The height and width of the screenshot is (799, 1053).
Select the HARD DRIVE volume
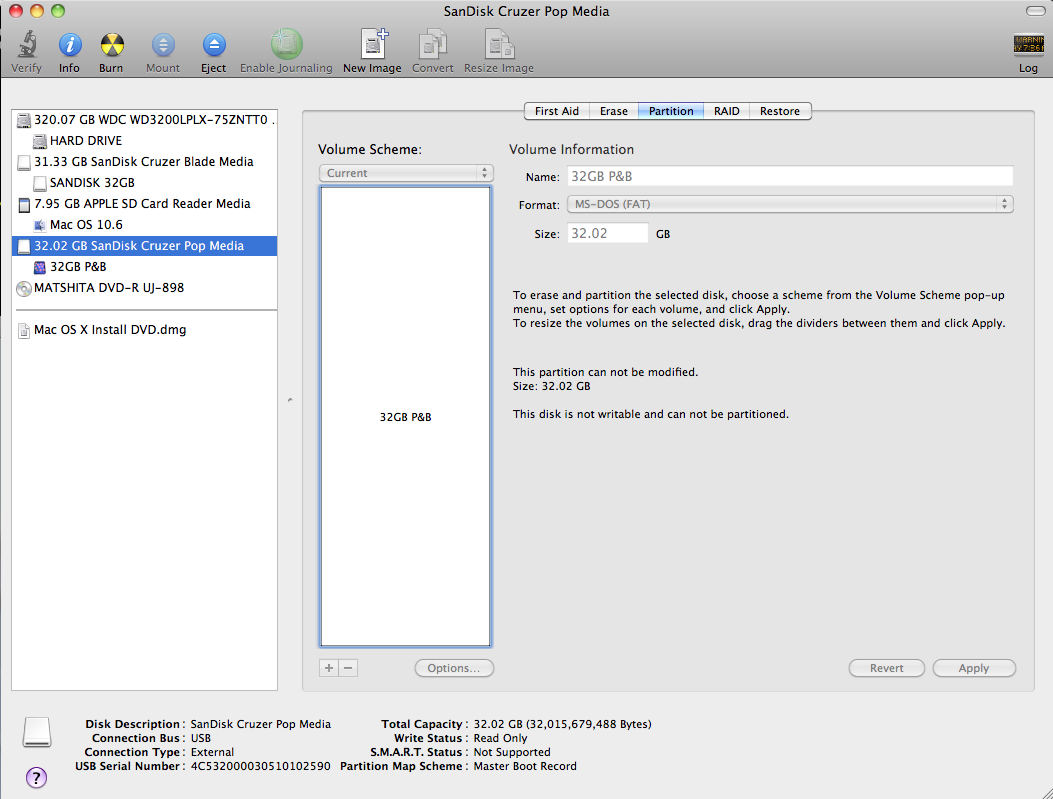click(144, 140)
